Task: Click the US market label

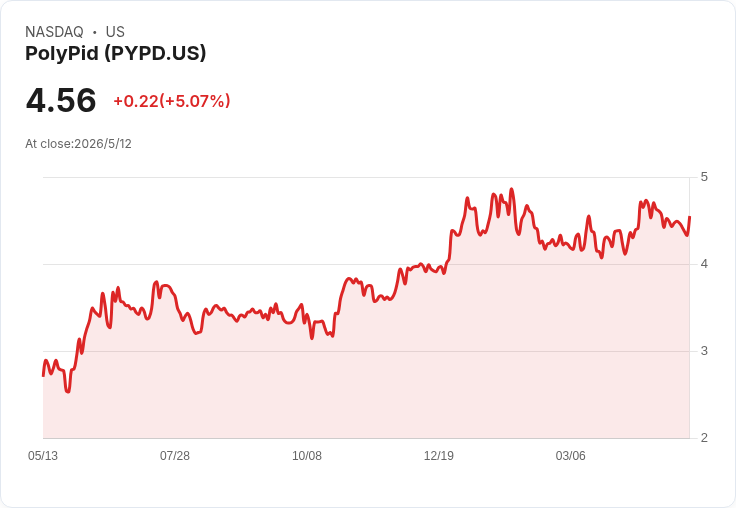Action: (115, 32)
